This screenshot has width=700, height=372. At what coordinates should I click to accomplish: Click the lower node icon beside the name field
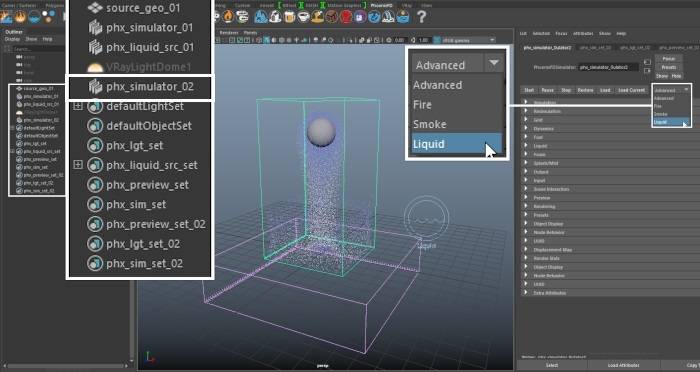647,71
